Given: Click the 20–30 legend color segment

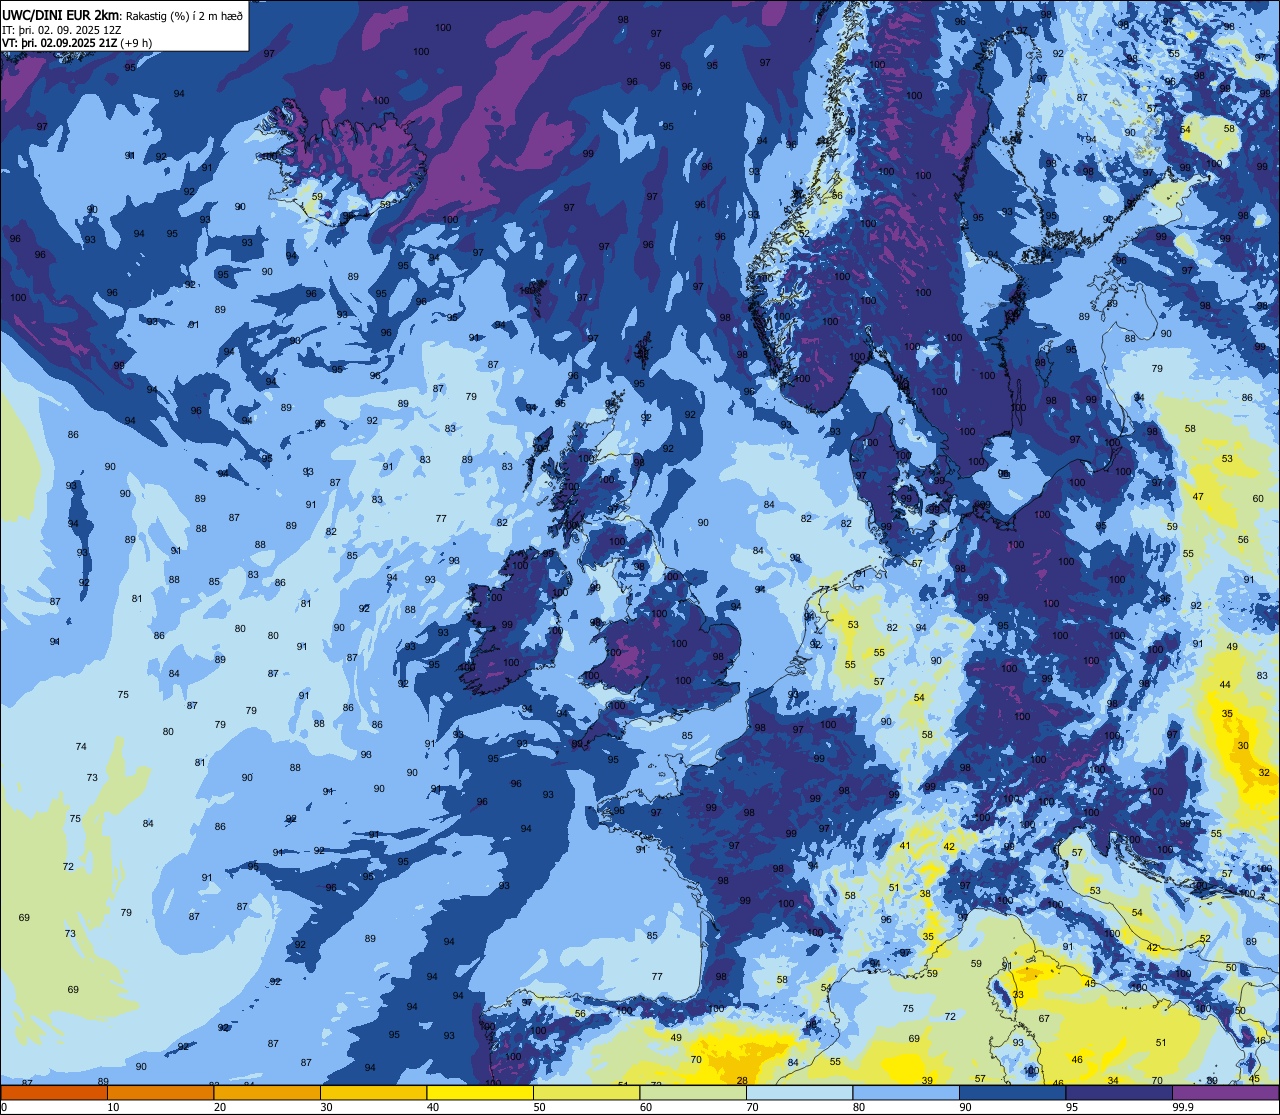Looking at the screenshot, I should (267, 1092).
